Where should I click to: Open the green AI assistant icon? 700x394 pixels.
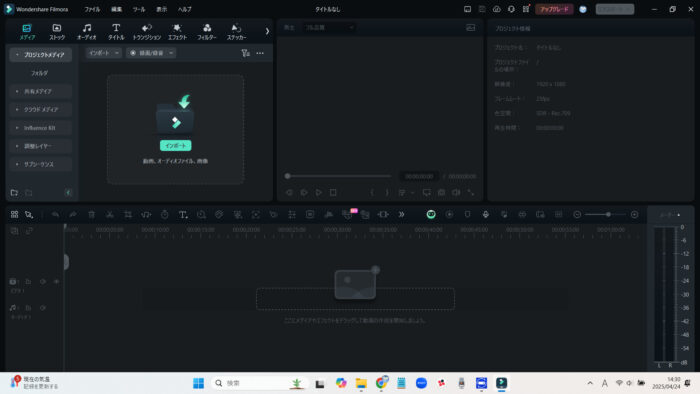pyautogui.click(x=431, y=215)
